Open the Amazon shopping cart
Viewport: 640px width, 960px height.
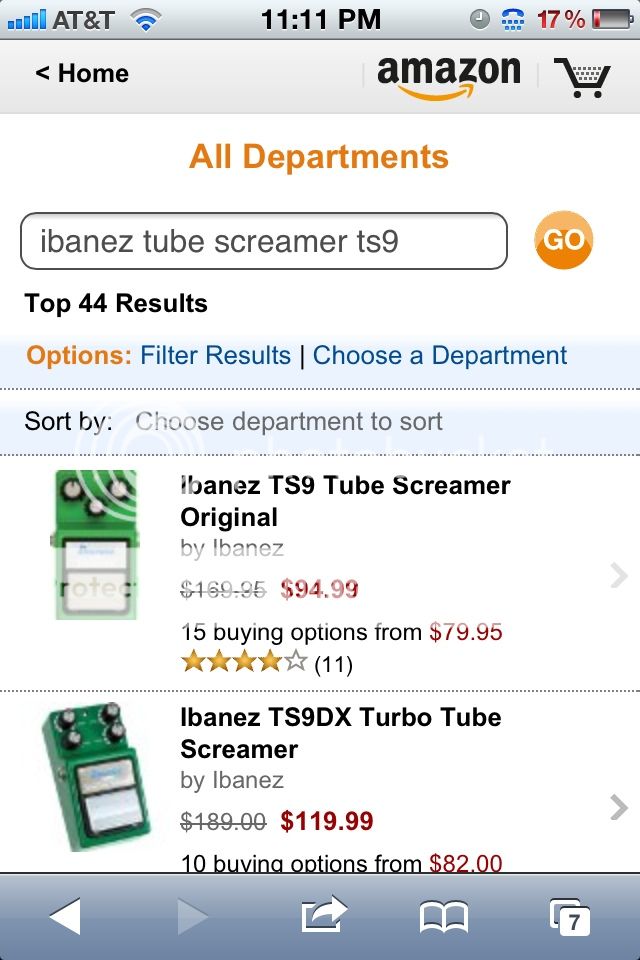(x=582, y=76)
